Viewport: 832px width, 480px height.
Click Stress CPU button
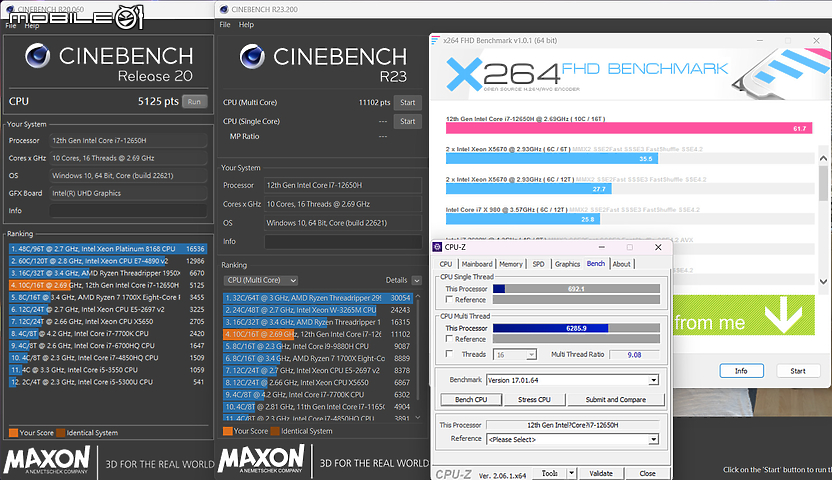coord(534,399)
